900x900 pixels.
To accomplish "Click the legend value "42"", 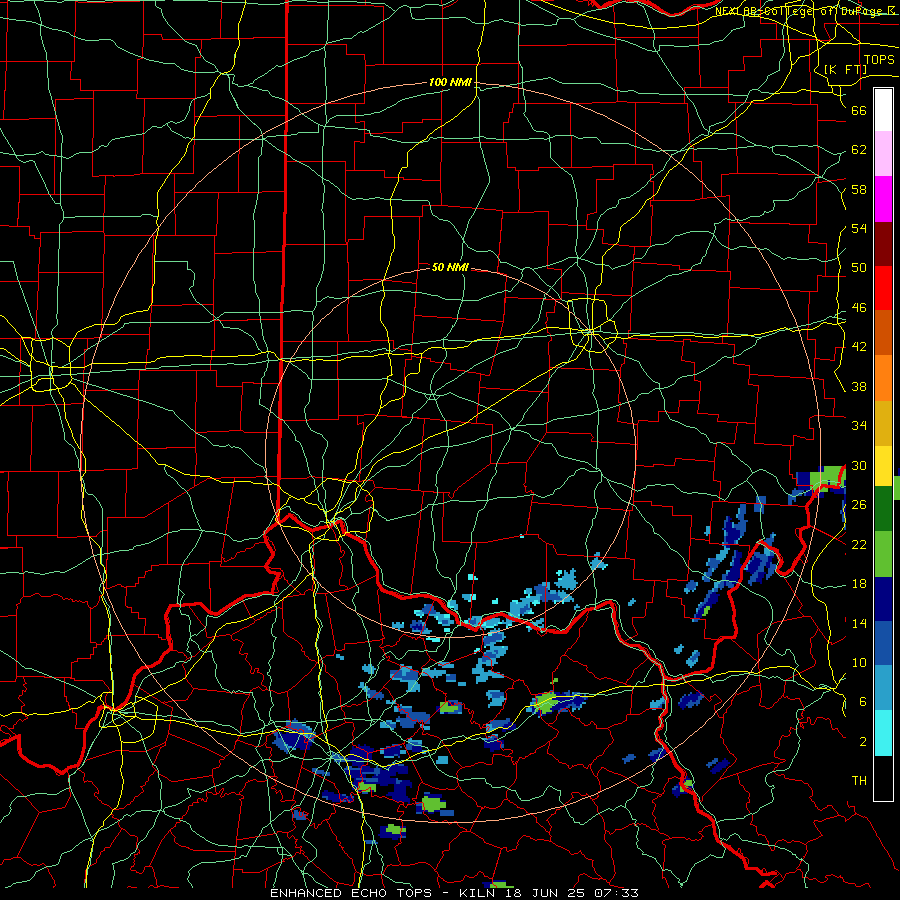I will (859, 347).
